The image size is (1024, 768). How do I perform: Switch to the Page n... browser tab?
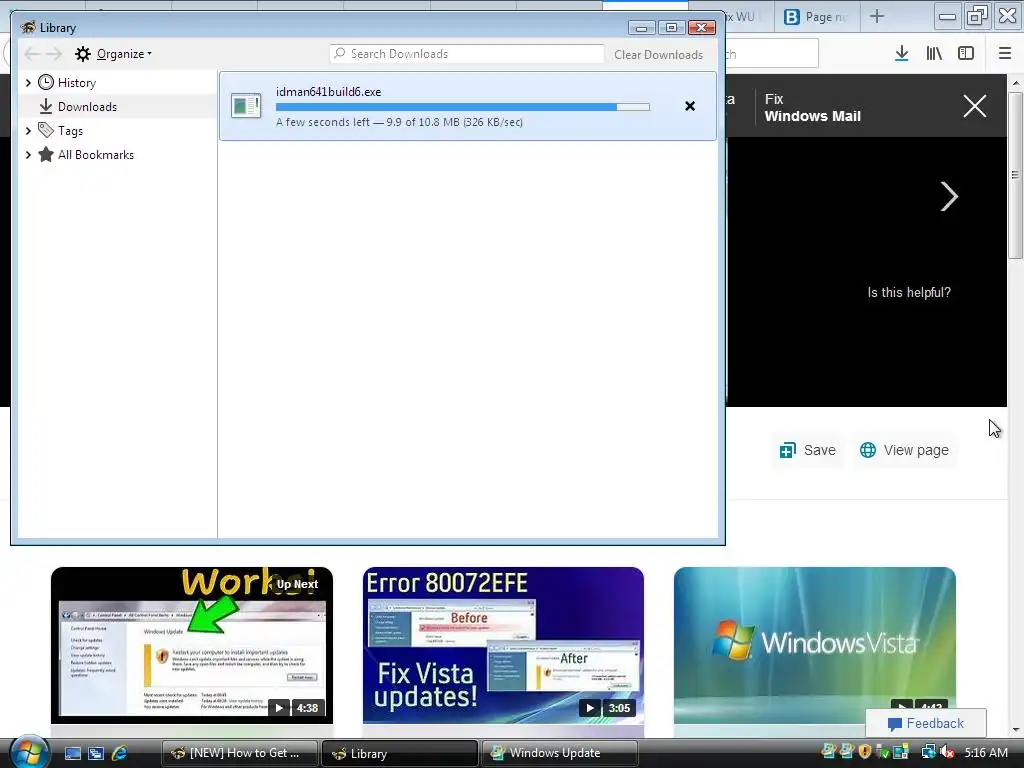pos(816,17)
